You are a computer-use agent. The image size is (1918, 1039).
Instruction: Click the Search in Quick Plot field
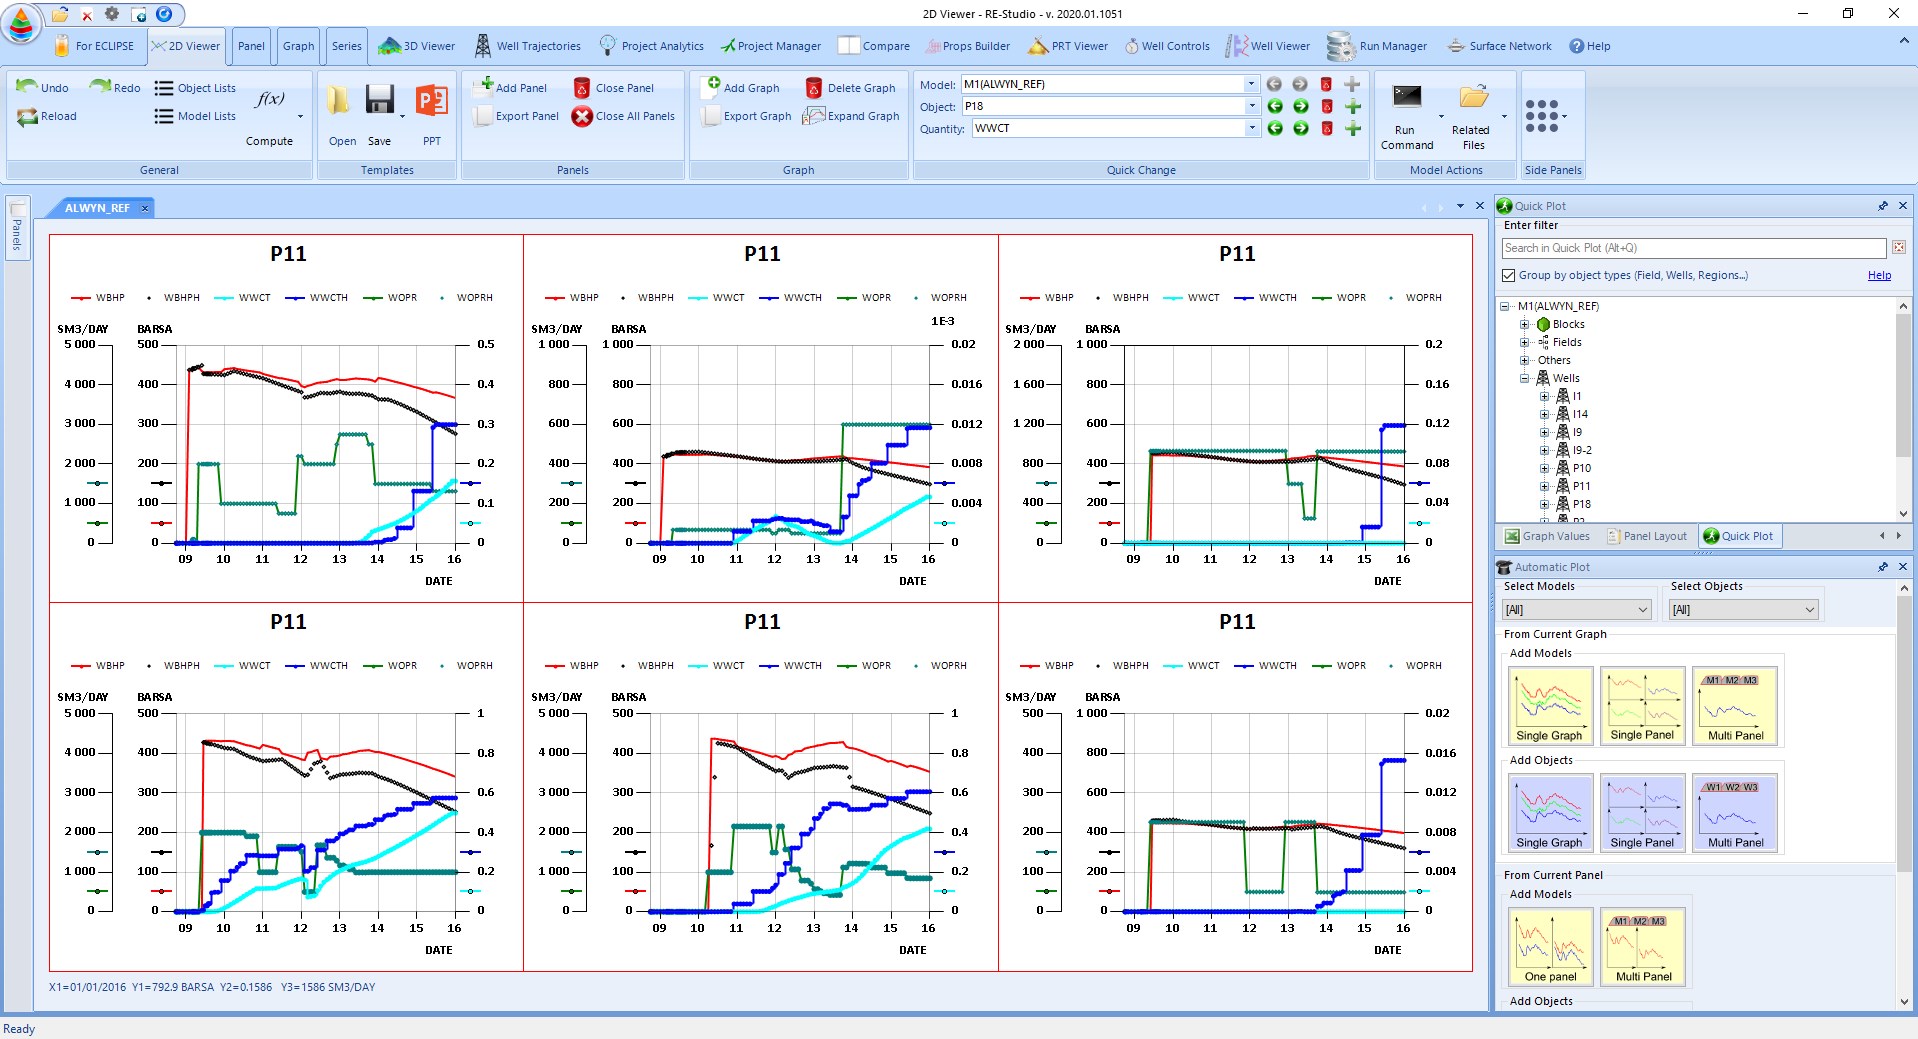click(x=1693, y=248)
